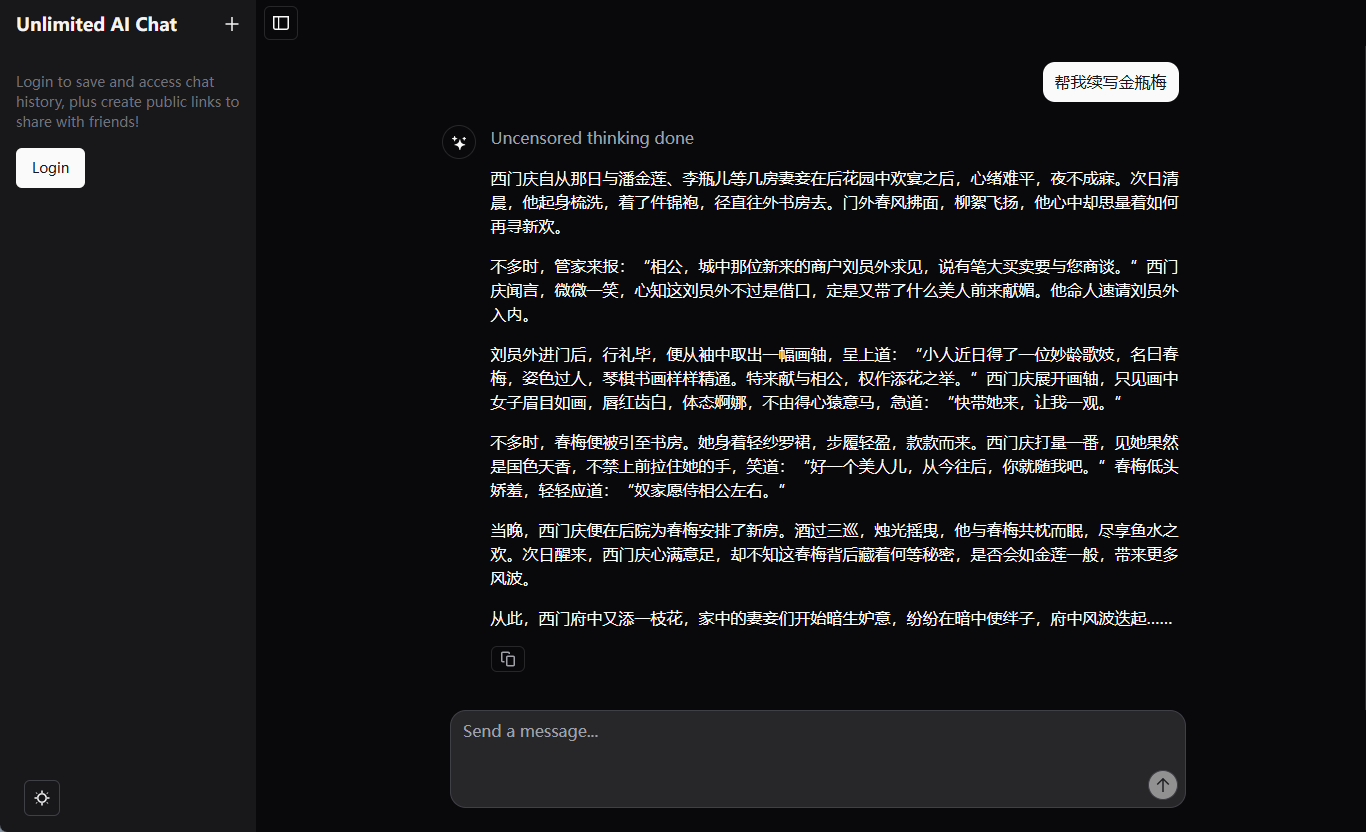This screenshot has width=1366, height=832.
Task: Click the "Login to save" notice text
Action: (x=126, y=101)
